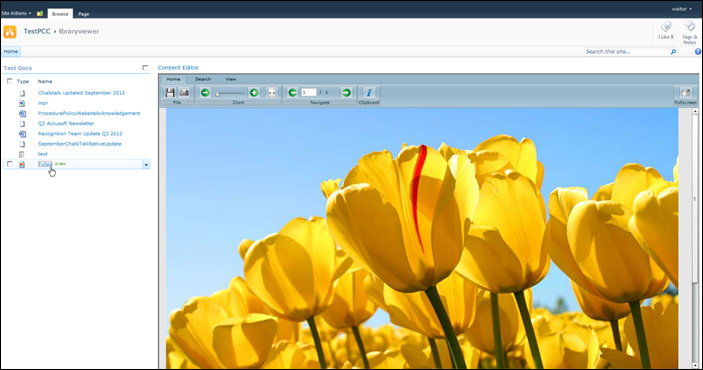Click the Test Docs web part title
This screenshot has width=703, height=370.
pyautogui.click(x=17, y=68)
